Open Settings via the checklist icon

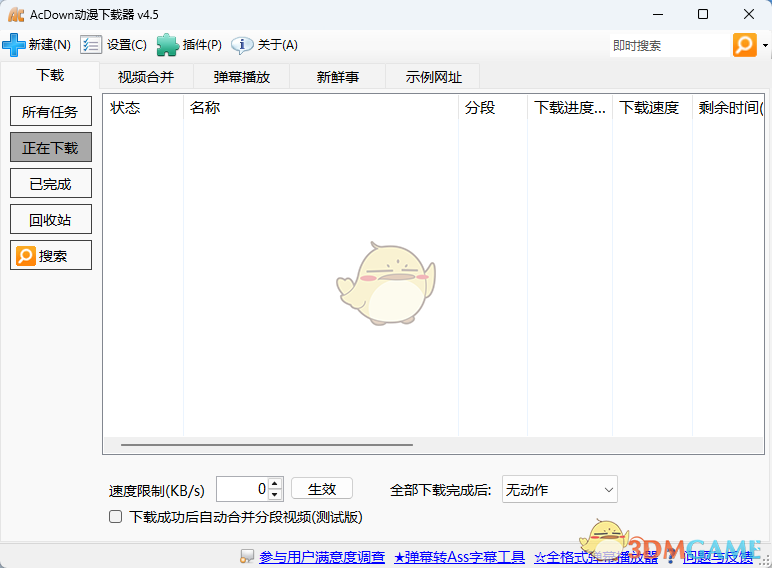click(x=91, y=45)
